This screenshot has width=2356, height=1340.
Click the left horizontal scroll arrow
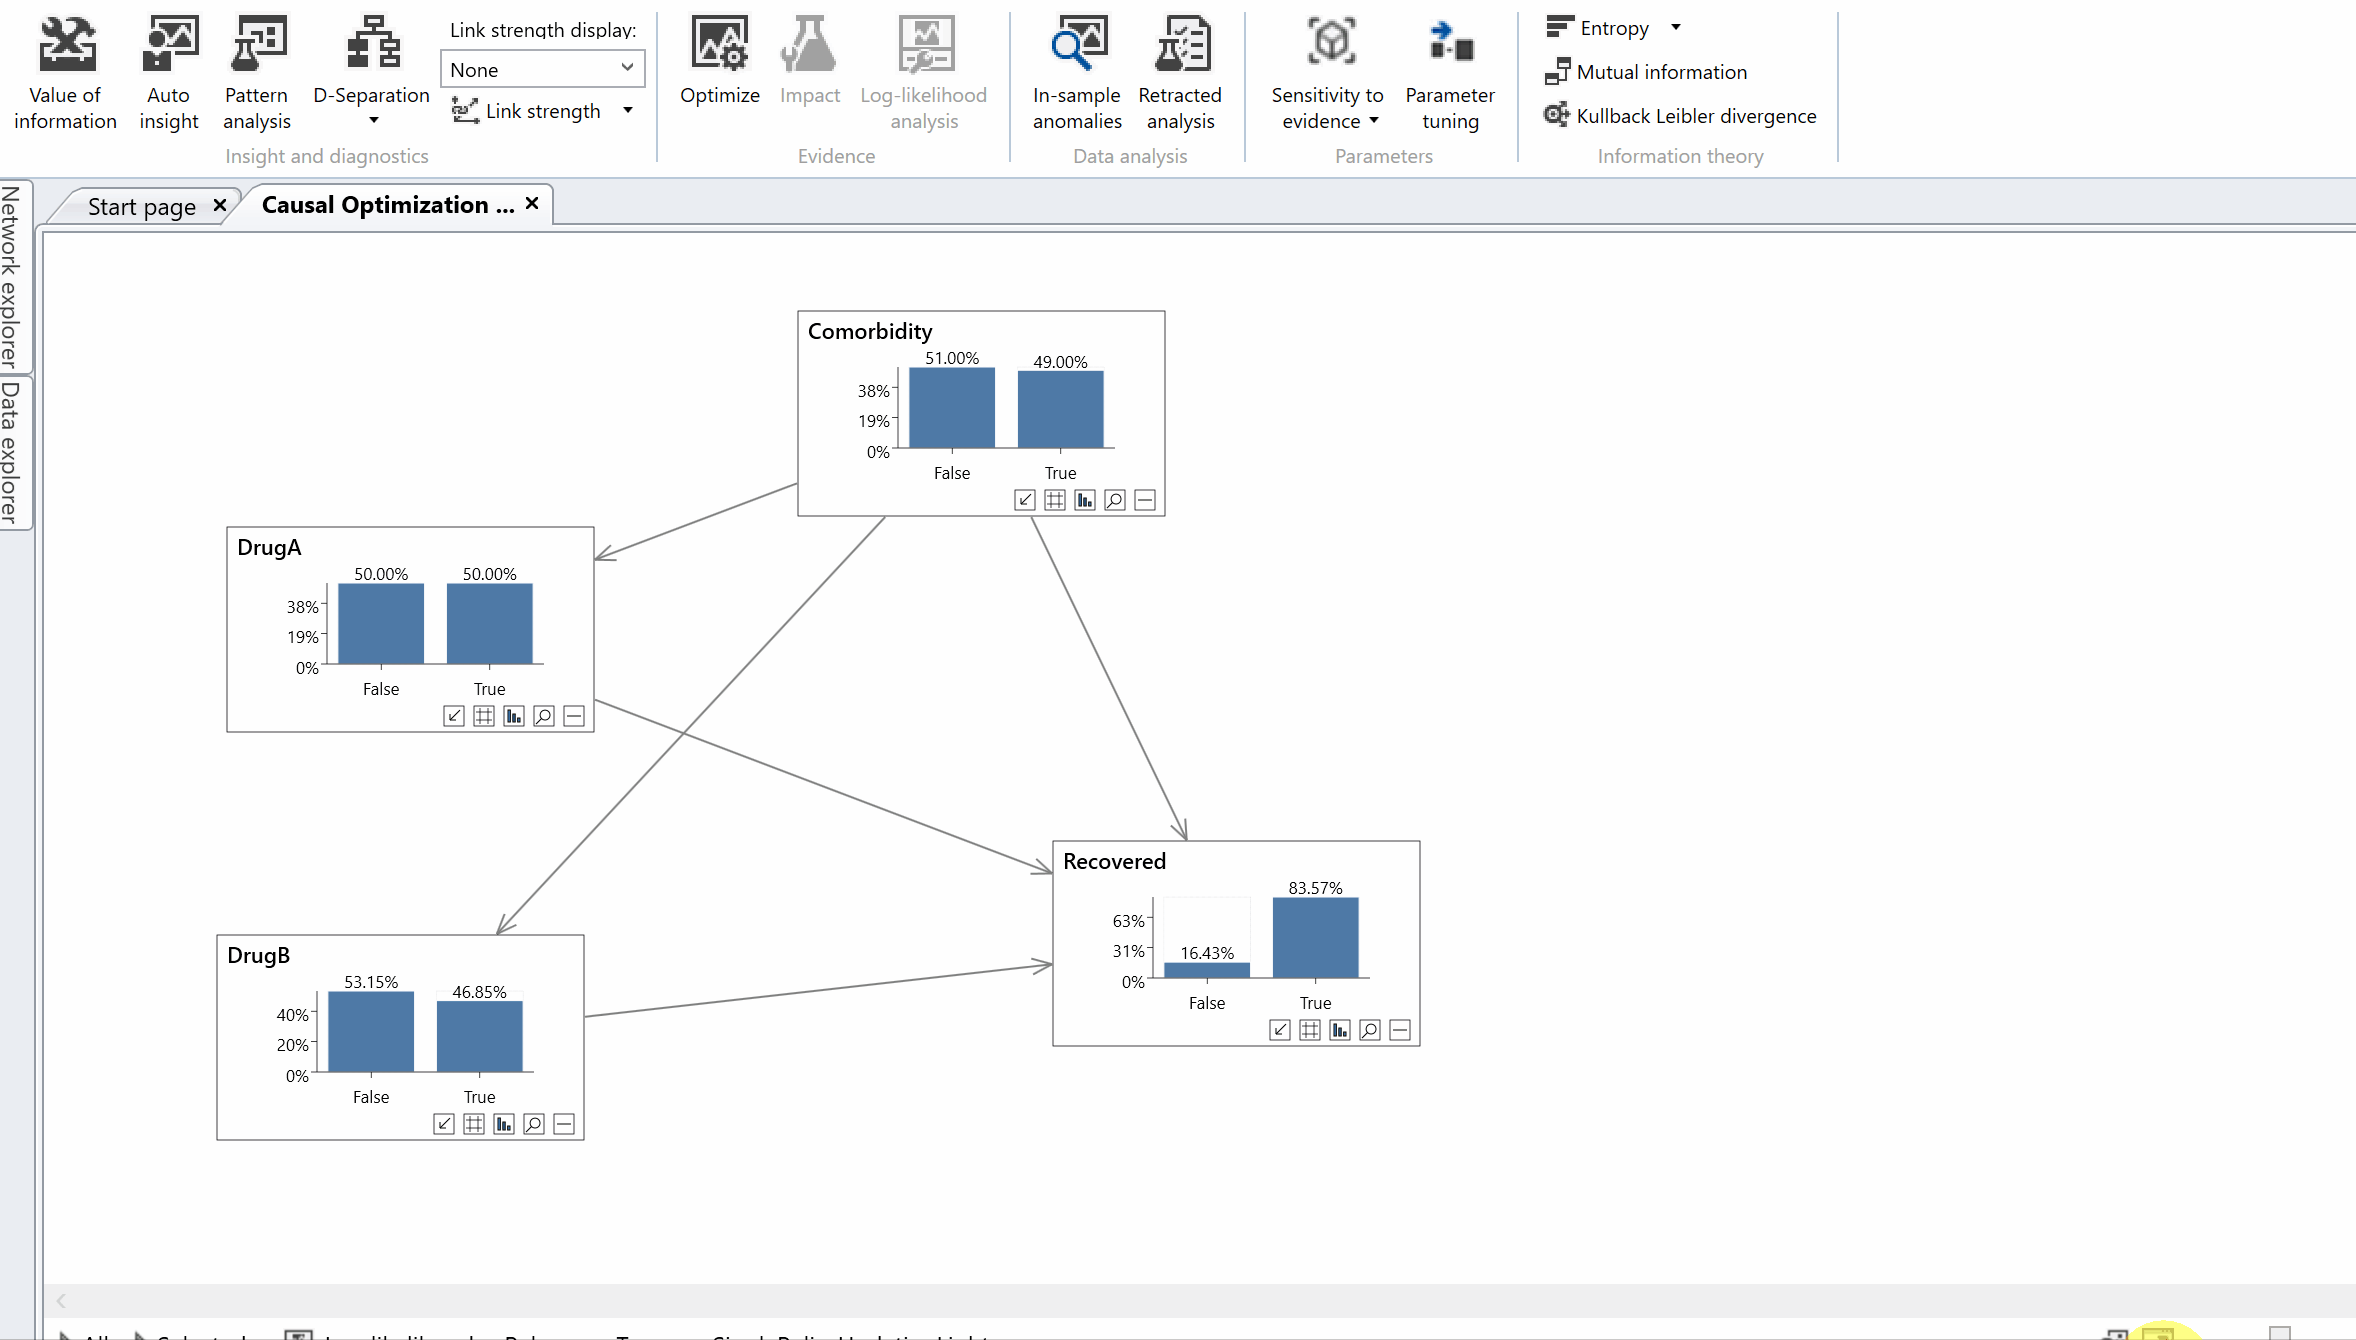(x=60, y=1300)
